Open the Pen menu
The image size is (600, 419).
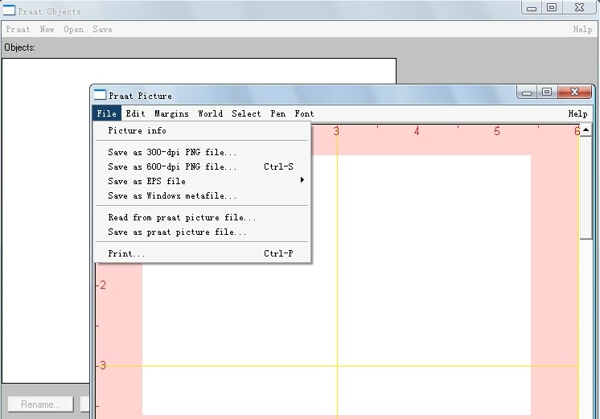(278, 114)
